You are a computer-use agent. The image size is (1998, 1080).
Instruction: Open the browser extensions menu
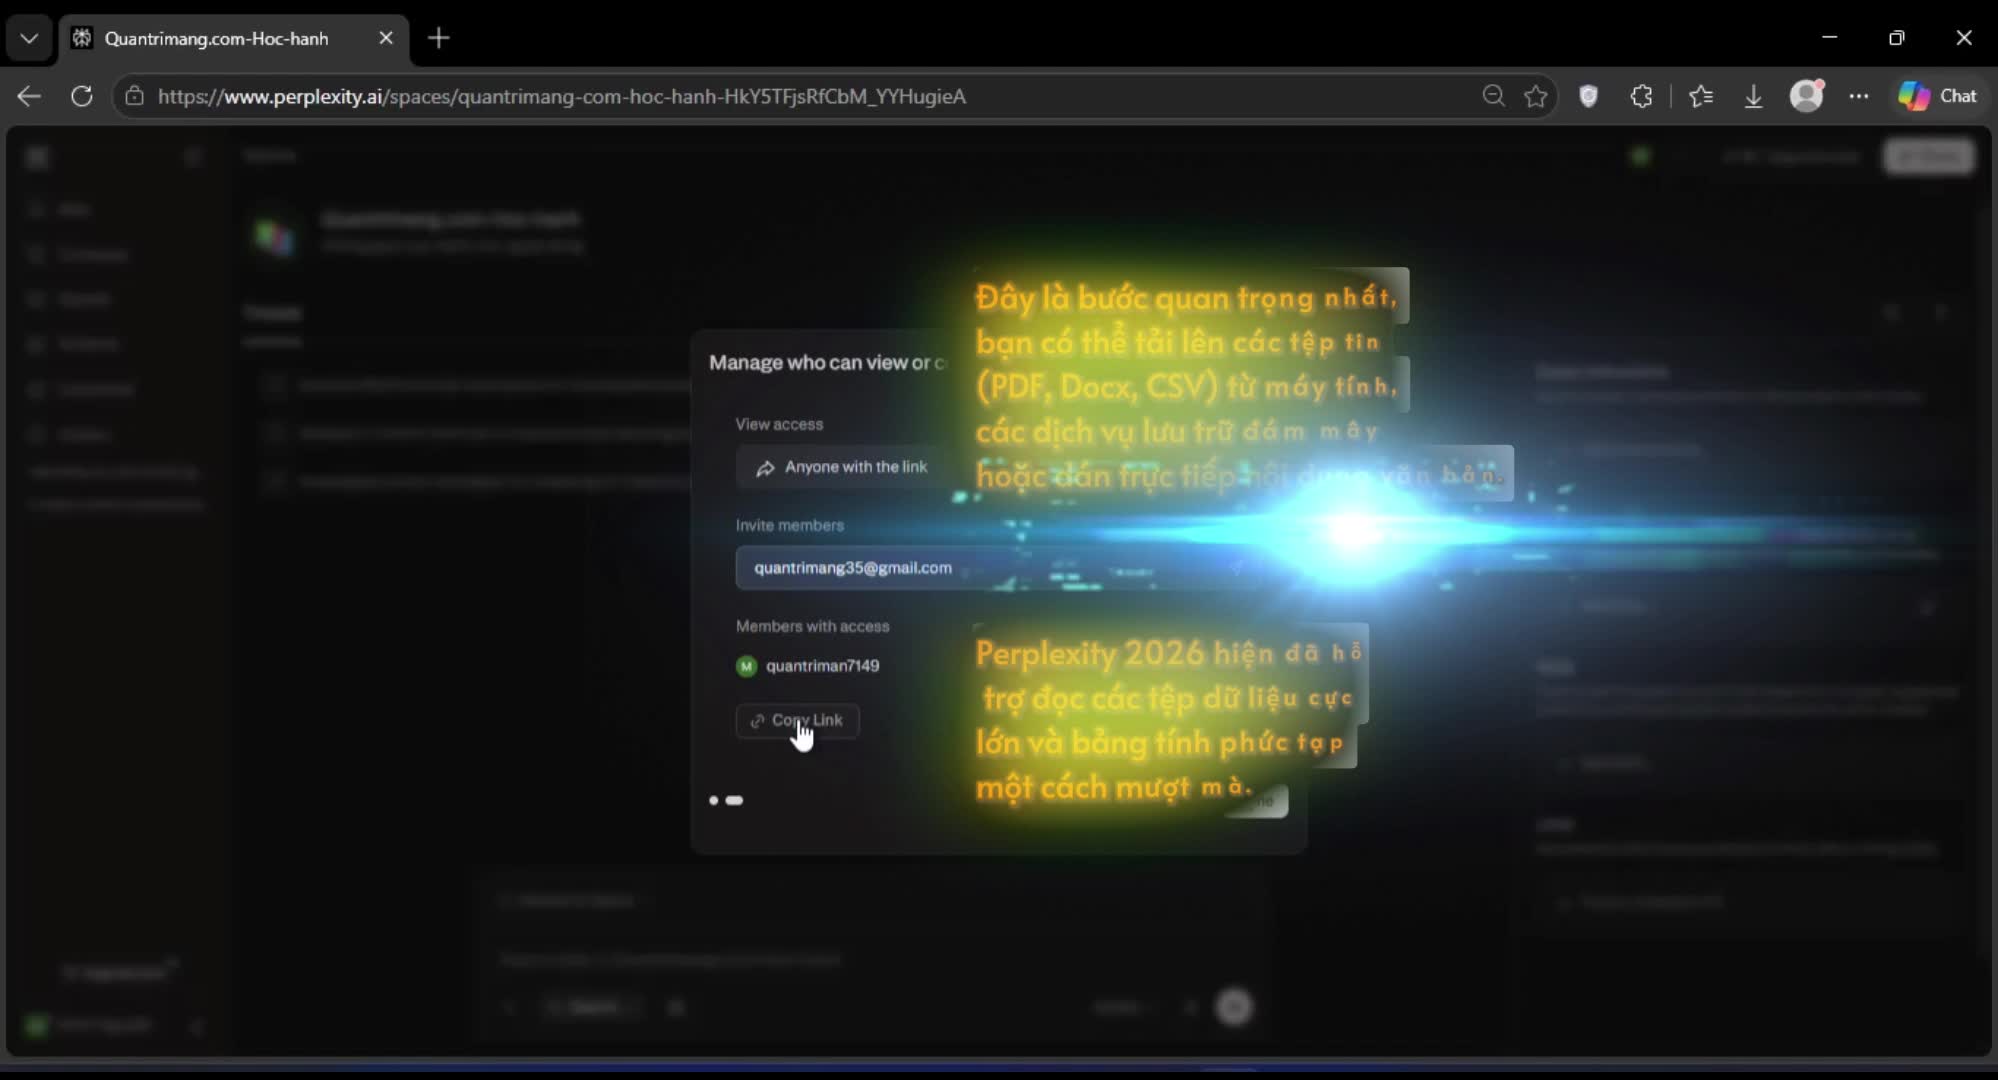(x=1641, y=96)
